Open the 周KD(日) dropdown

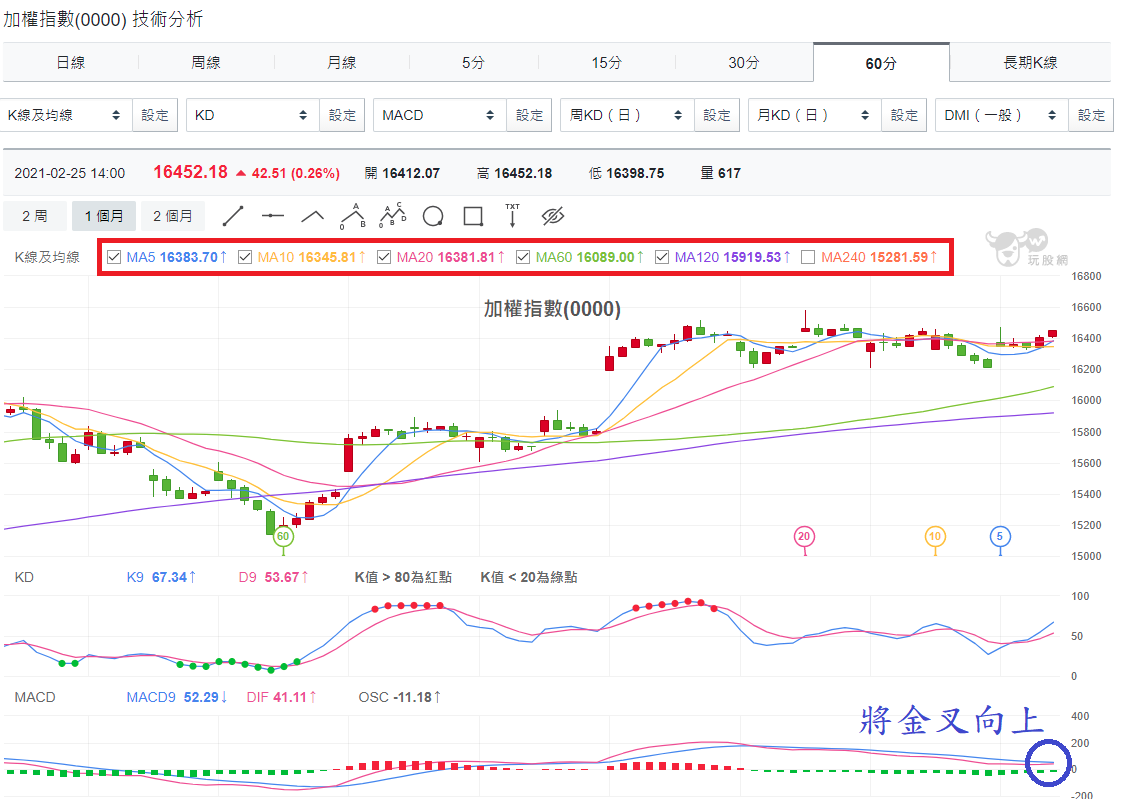(627, 115)
